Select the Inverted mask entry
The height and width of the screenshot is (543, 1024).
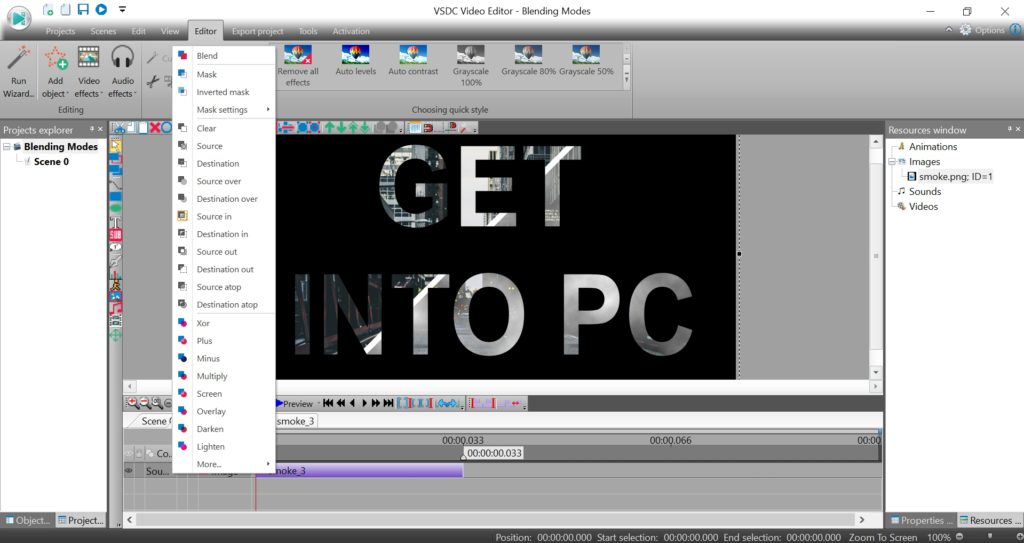pyautogui.click(x=224, y=91)
